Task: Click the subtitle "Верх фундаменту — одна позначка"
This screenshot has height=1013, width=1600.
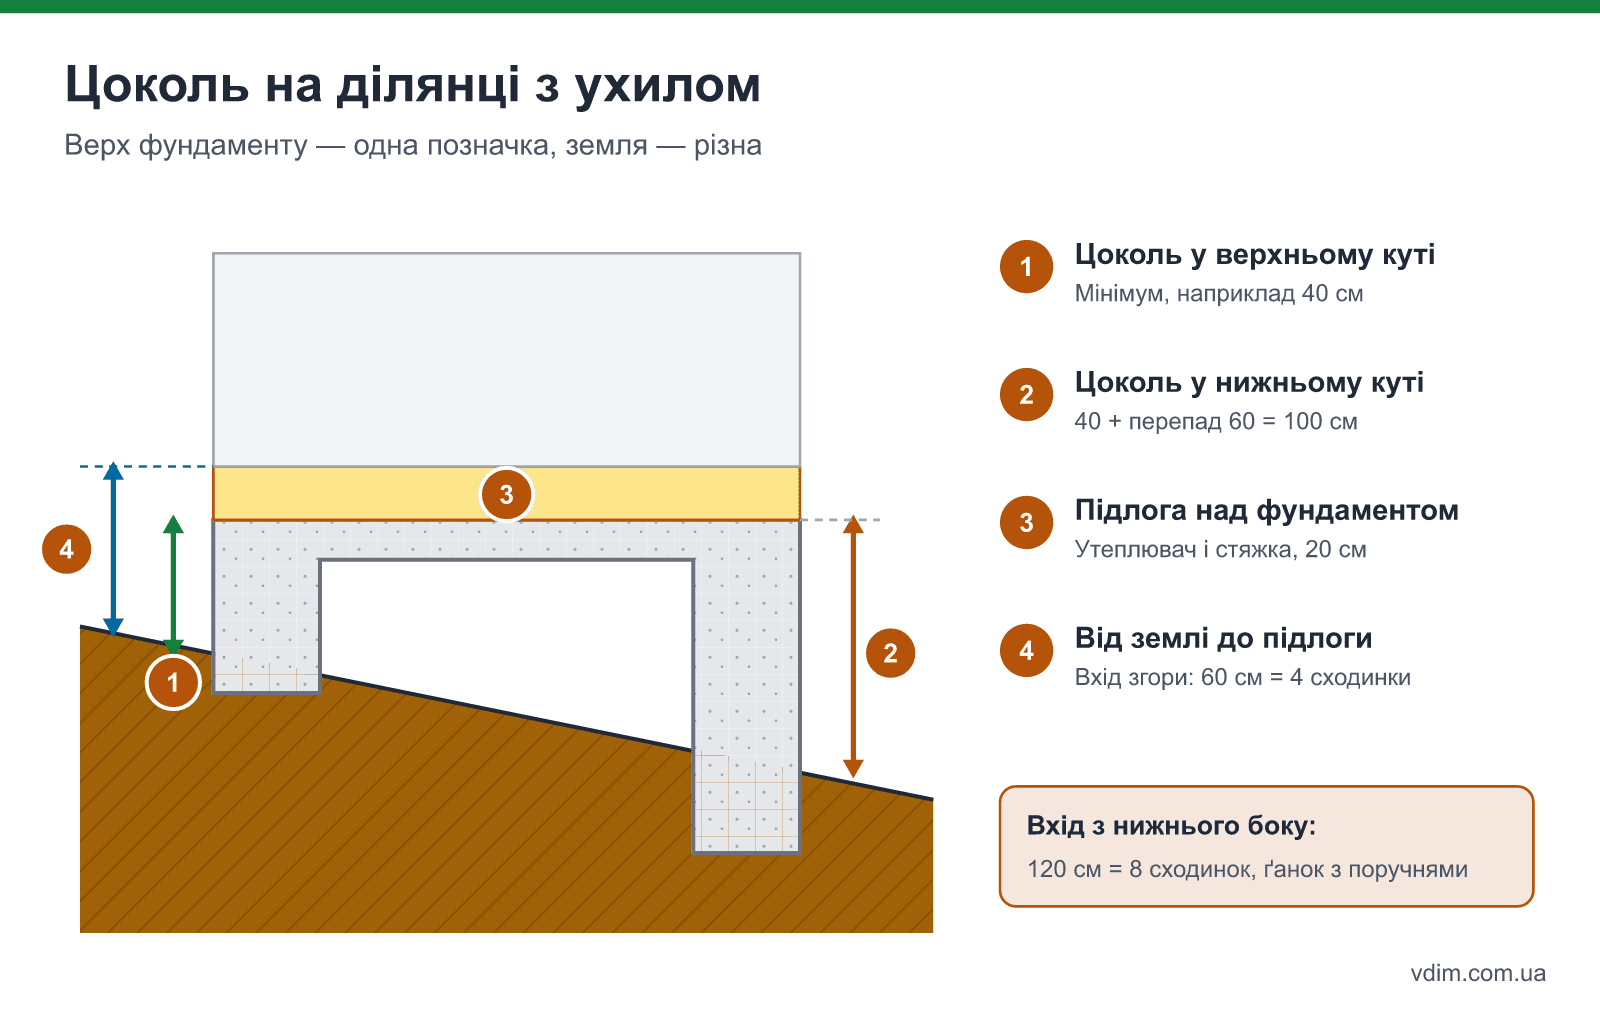Action: point(308,146)
